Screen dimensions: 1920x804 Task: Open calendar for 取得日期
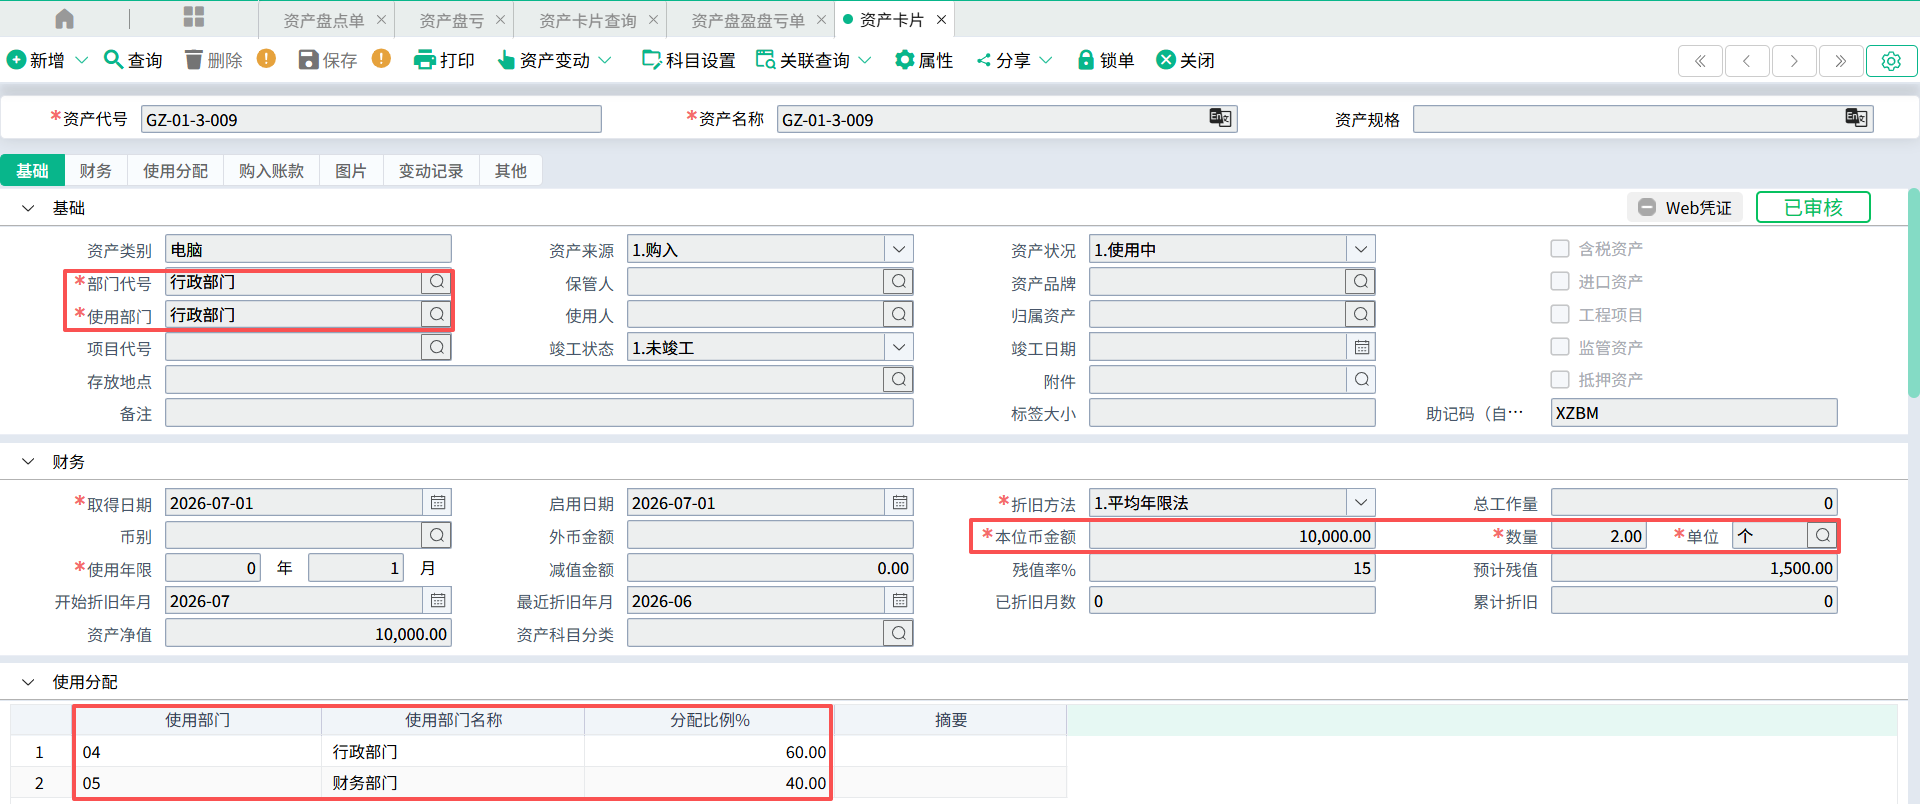pyautogui.click(x=437, y=502)
